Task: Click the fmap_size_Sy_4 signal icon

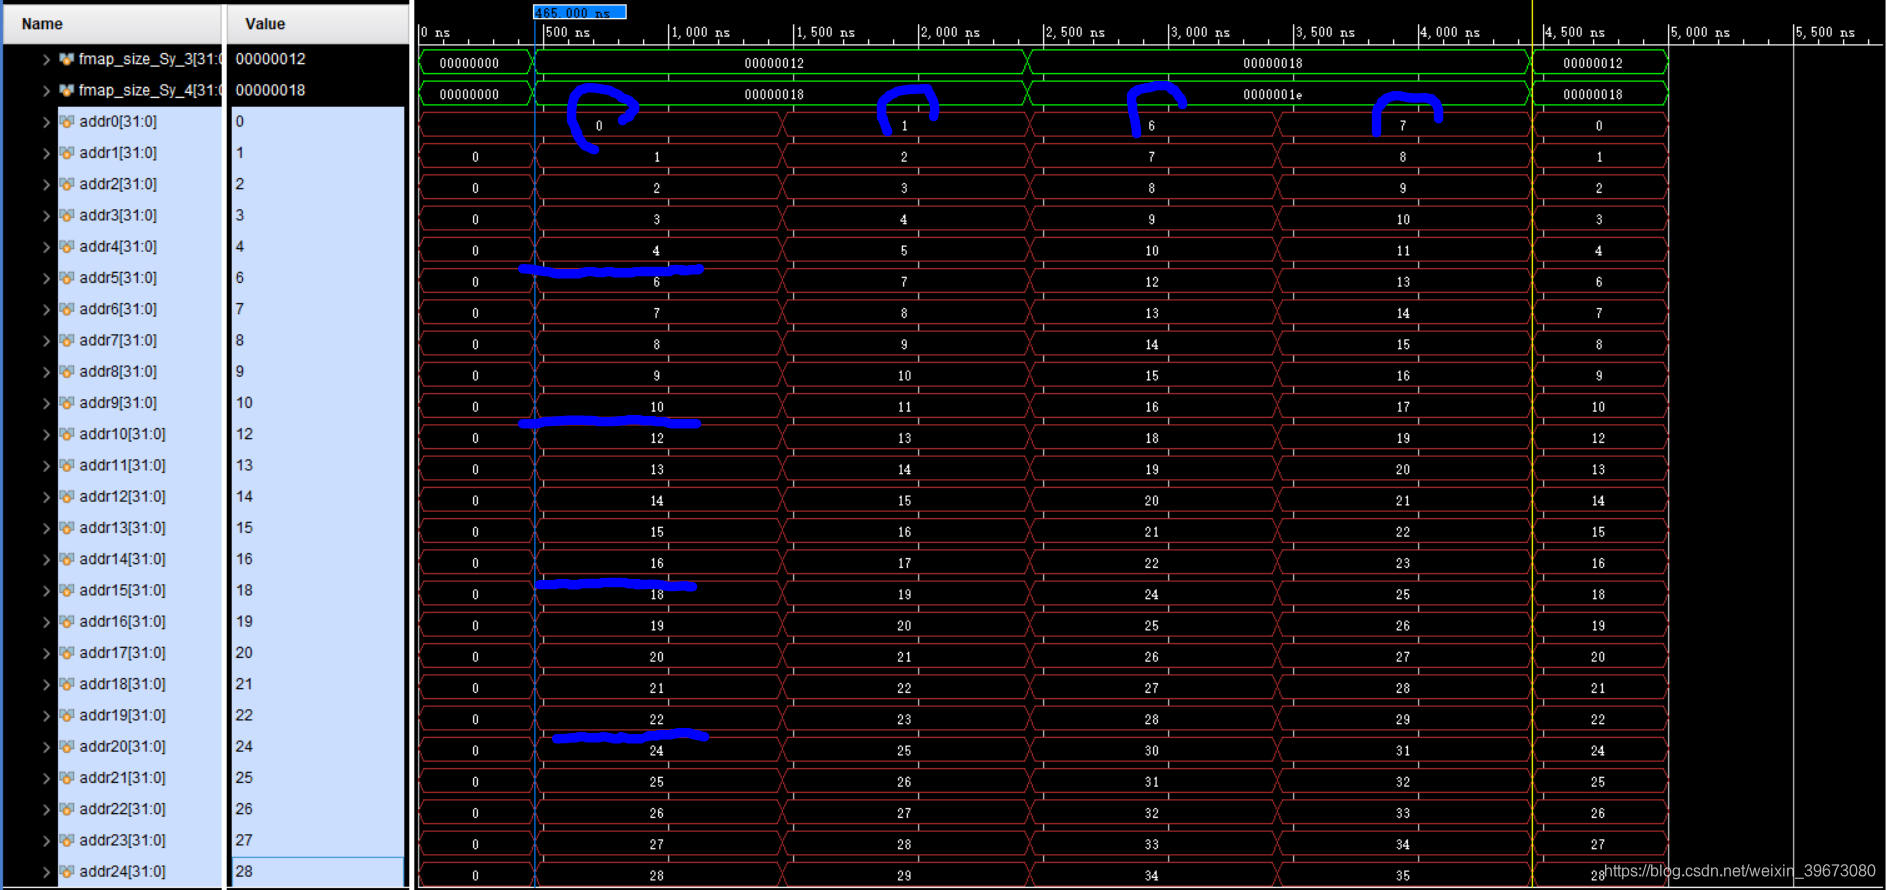Action: click(x=67, y=91)
